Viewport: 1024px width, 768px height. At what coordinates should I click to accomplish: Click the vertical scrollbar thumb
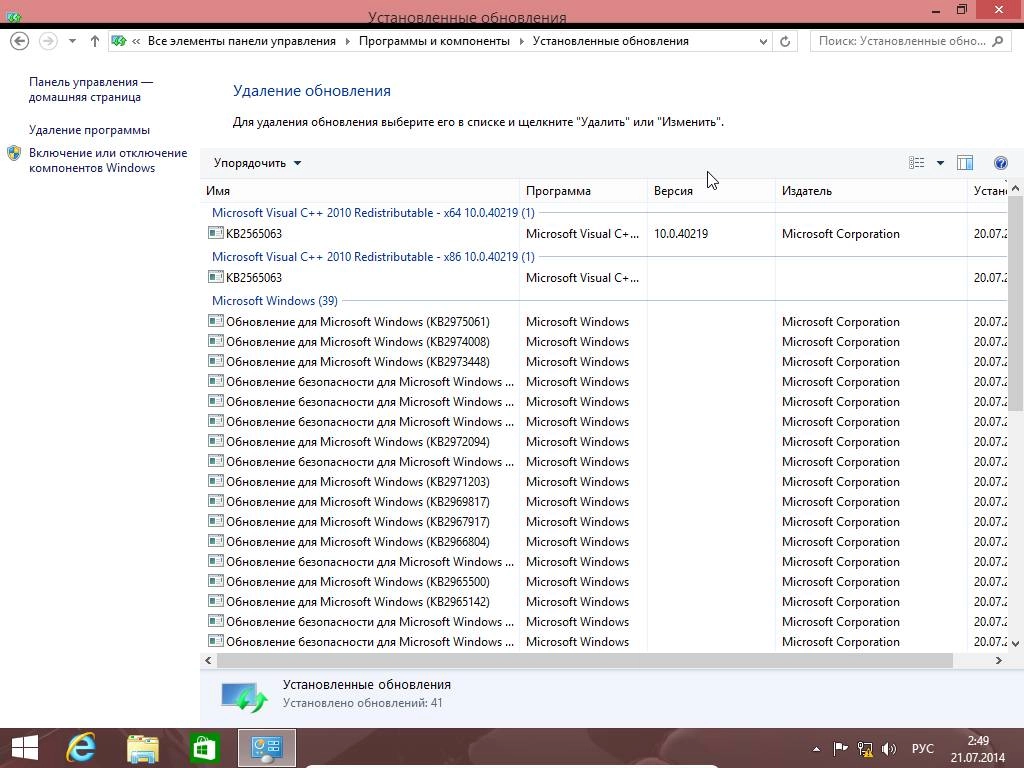1015,303
